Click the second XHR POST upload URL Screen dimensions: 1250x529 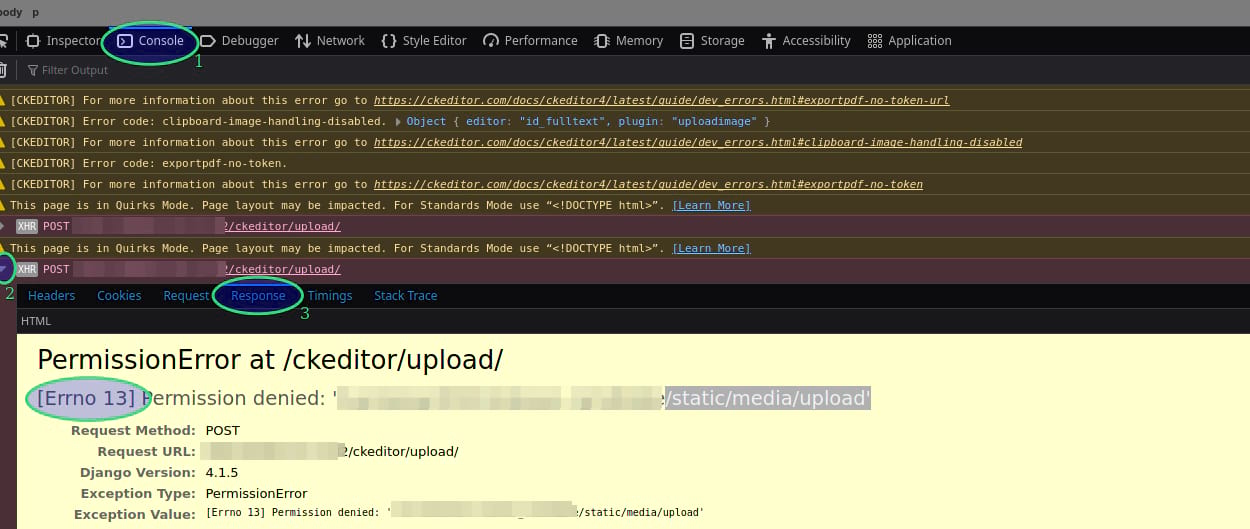[283, 269]
